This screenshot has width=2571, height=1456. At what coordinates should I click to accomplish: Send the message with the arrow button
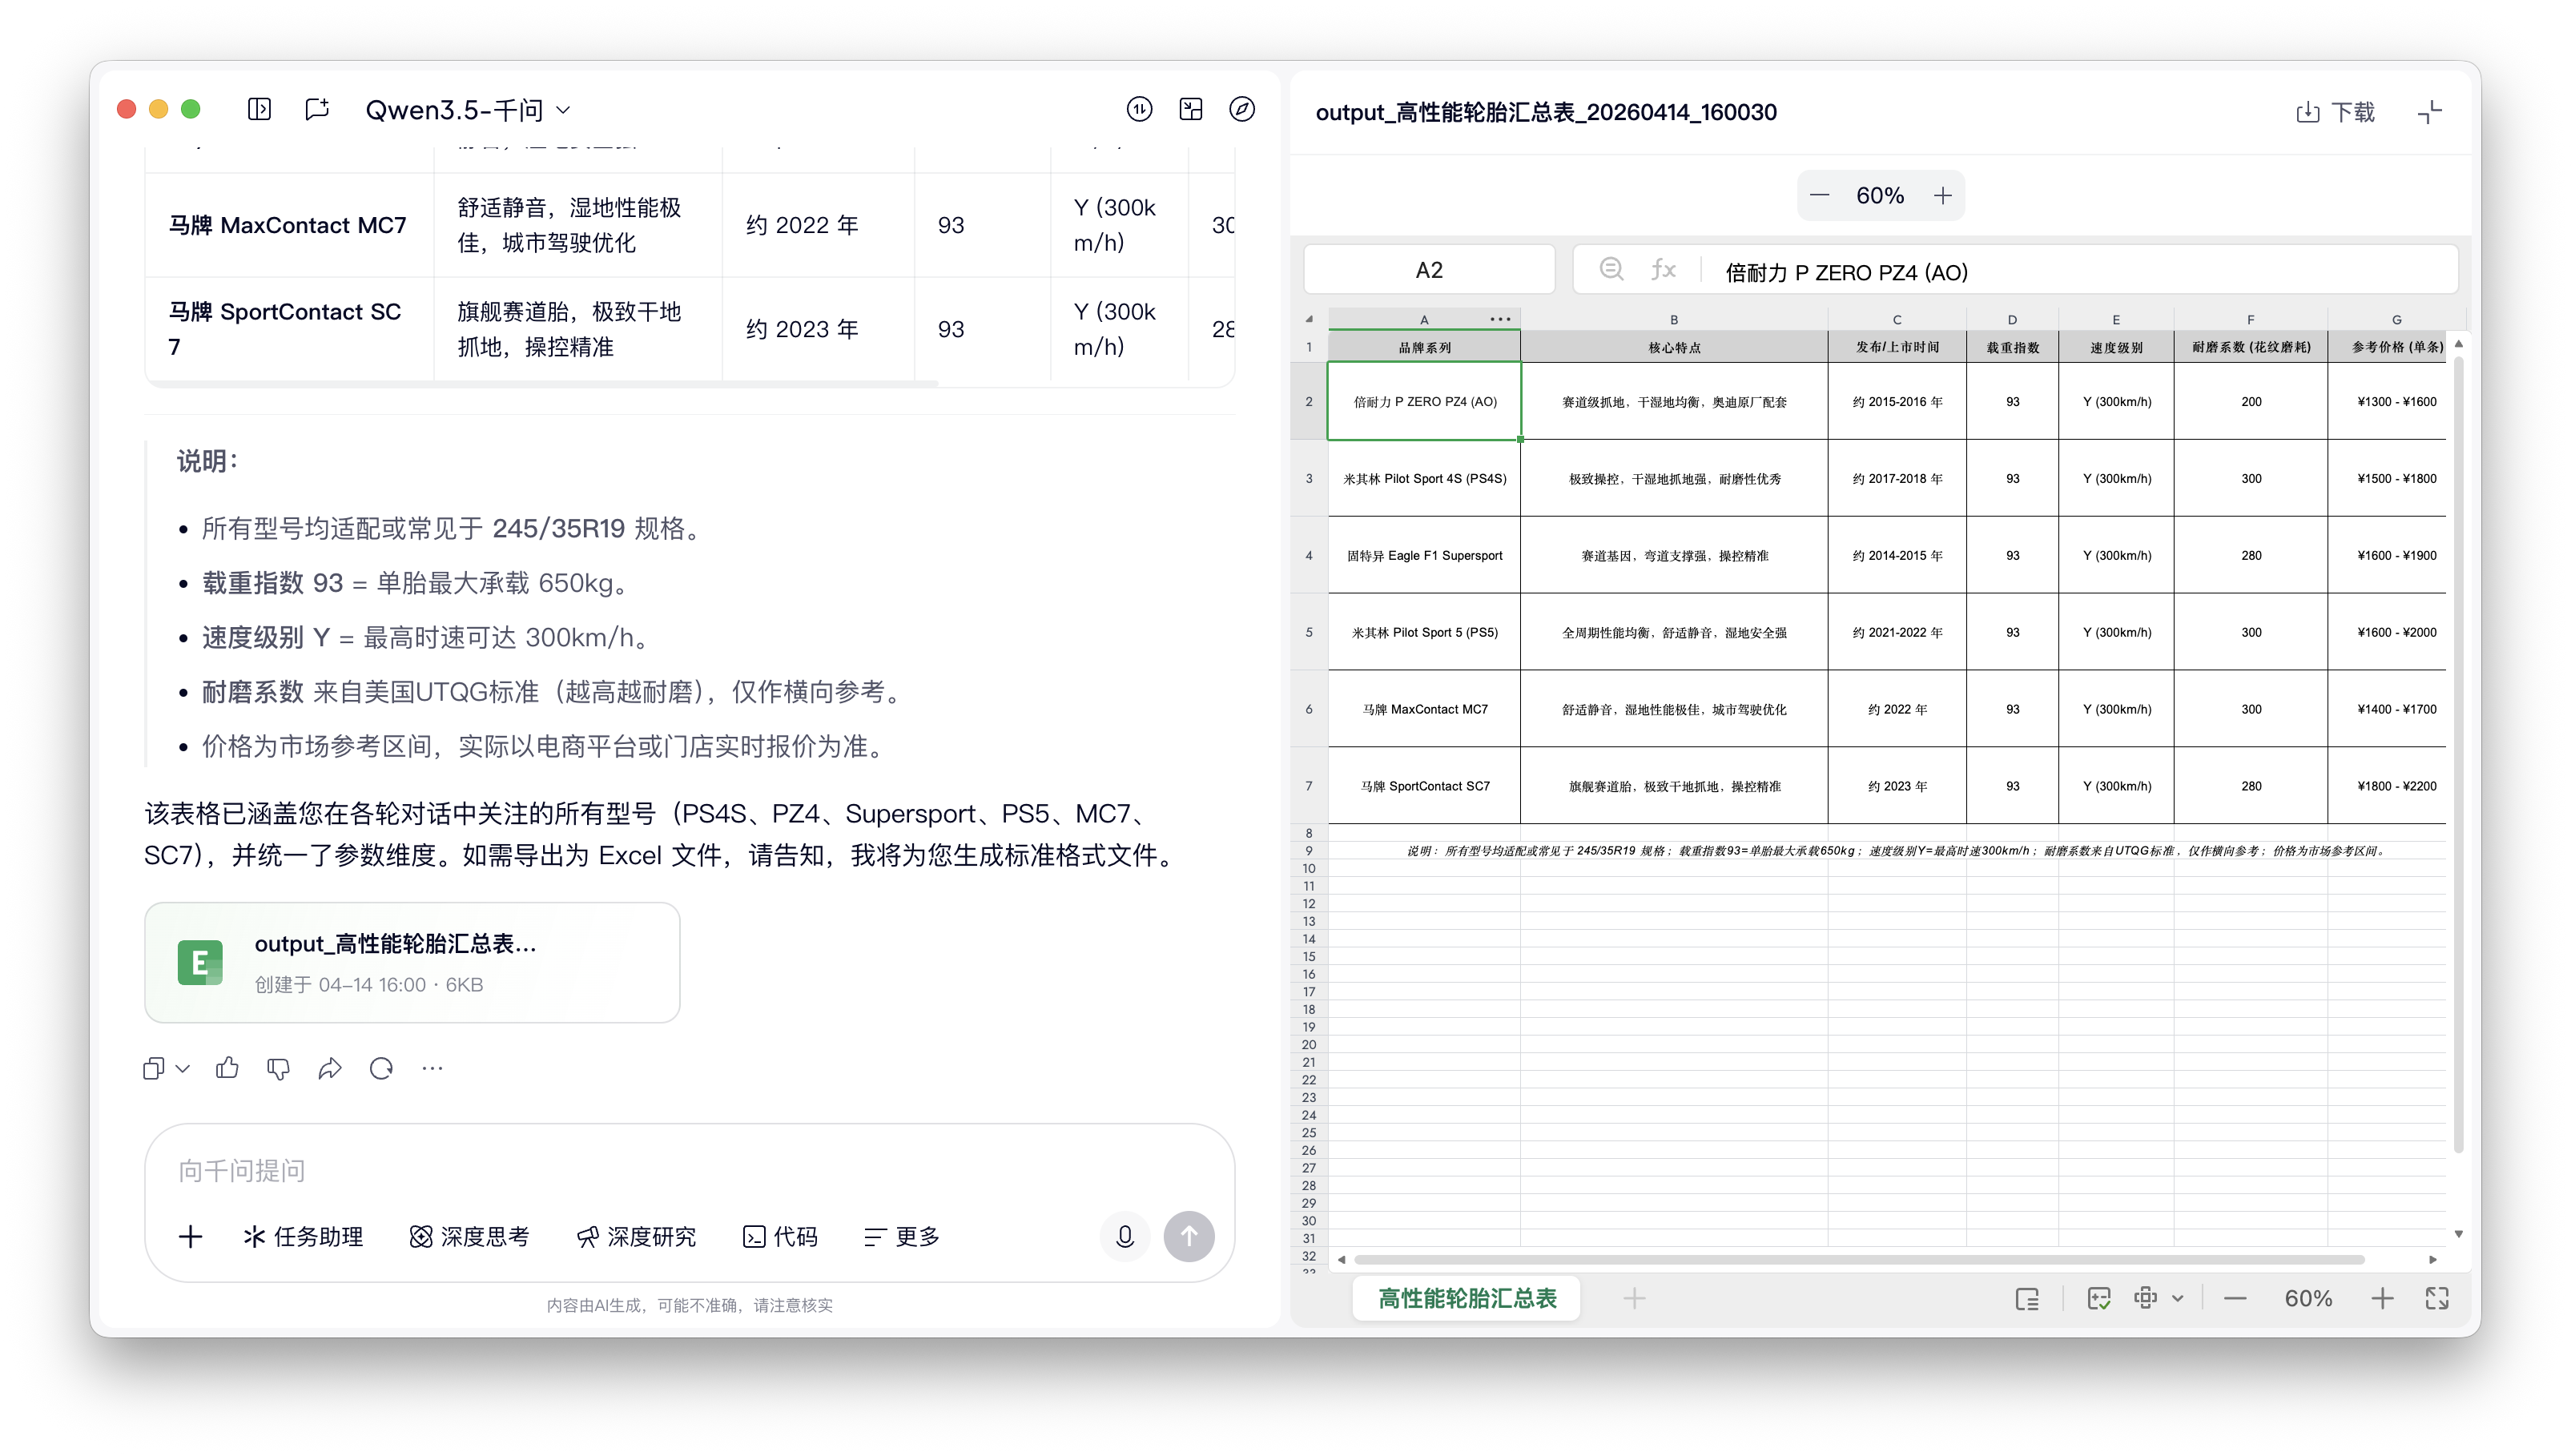coord(1189,1237)
